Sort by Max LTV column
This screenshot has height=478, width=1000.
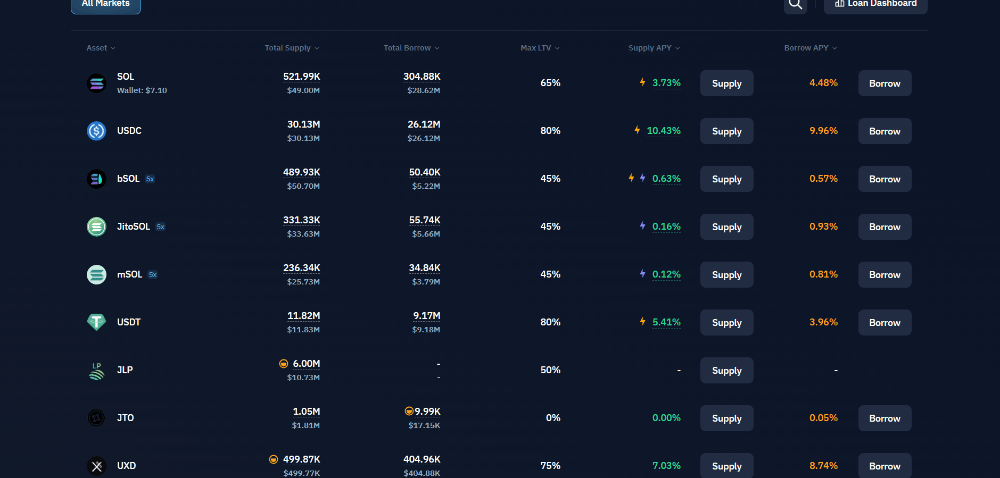point(540,48)
